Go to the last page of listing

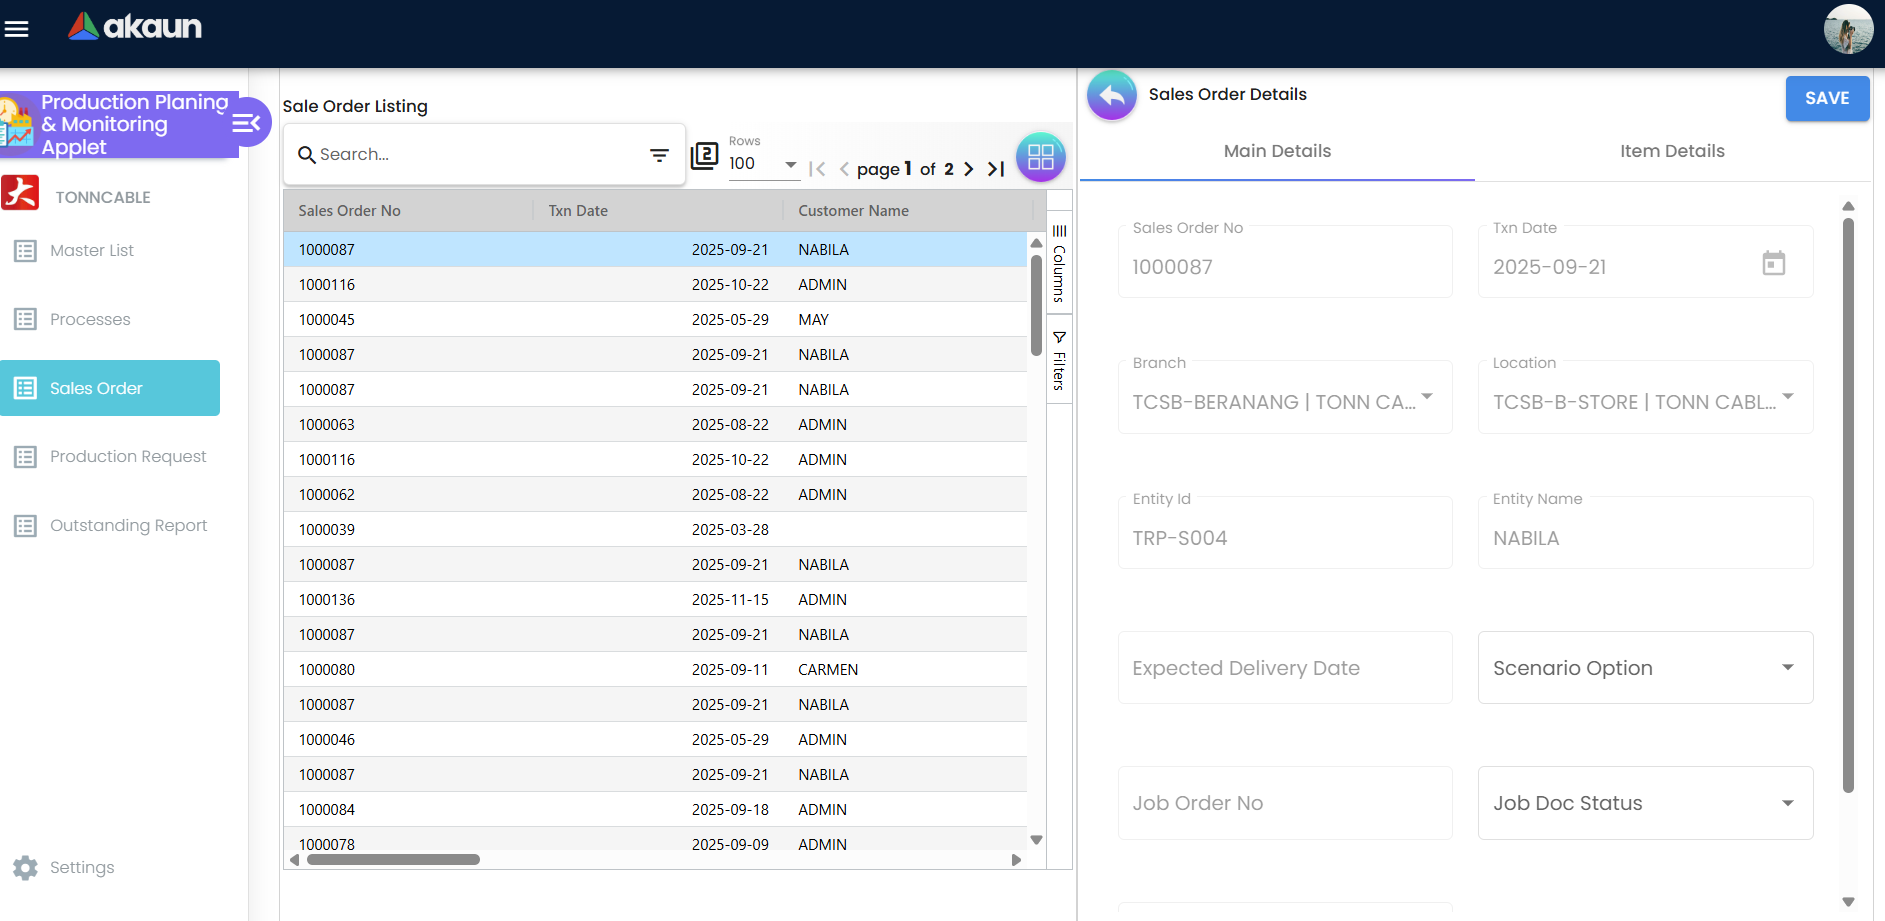[x=996, y=169]
